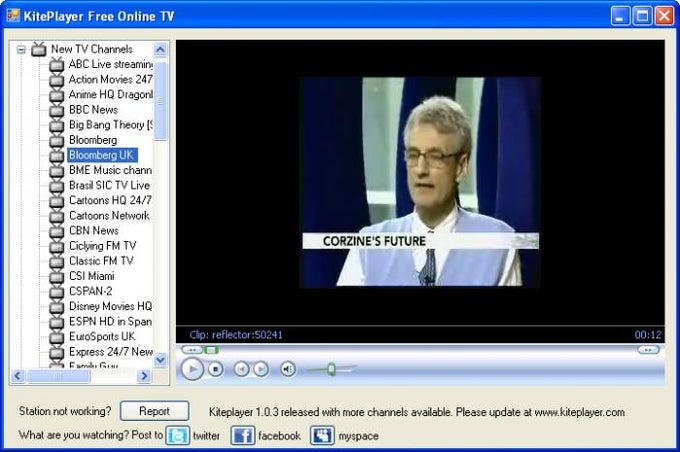Pick the Cartoons Network channel
This screenshot has width=680, height=452.
tap(109, 216)
